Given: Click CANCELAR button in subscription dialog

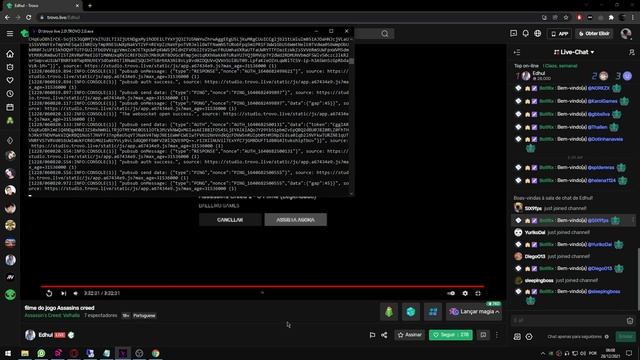Looking at the screenshot, I should point(230,220).
